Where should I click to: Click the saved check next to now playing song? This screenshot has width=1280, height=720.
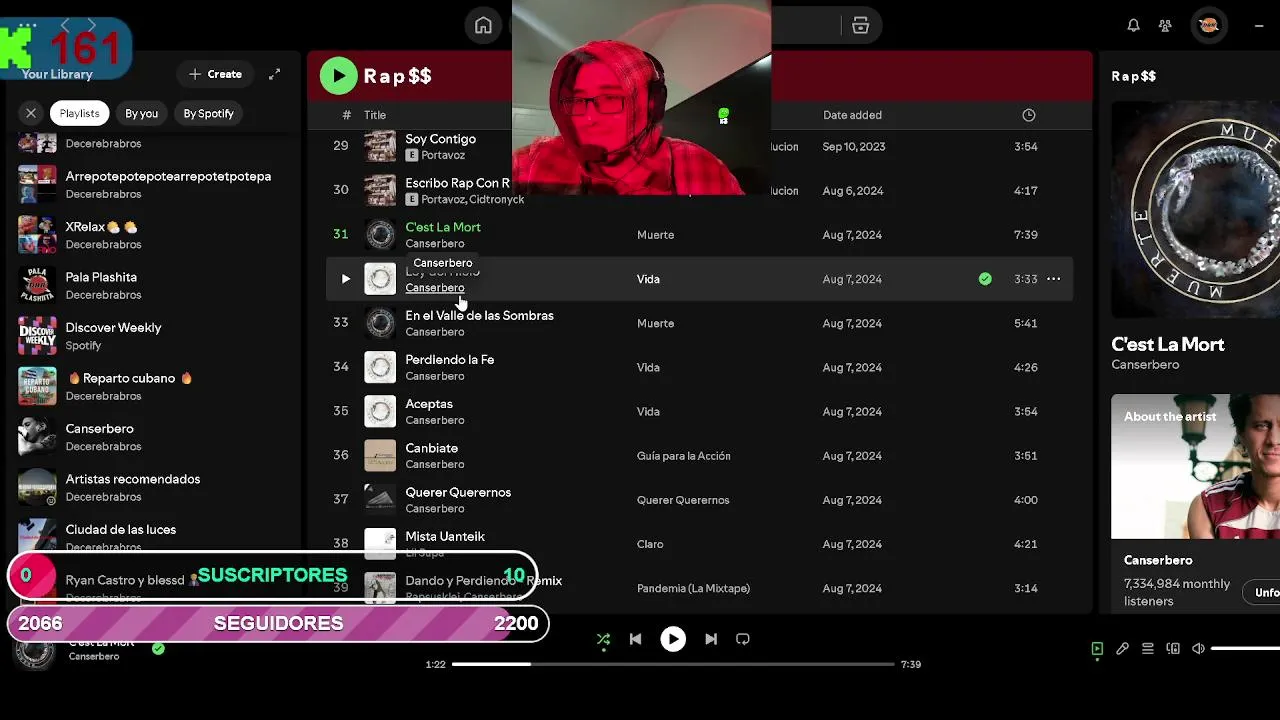[x=158, y=648]
